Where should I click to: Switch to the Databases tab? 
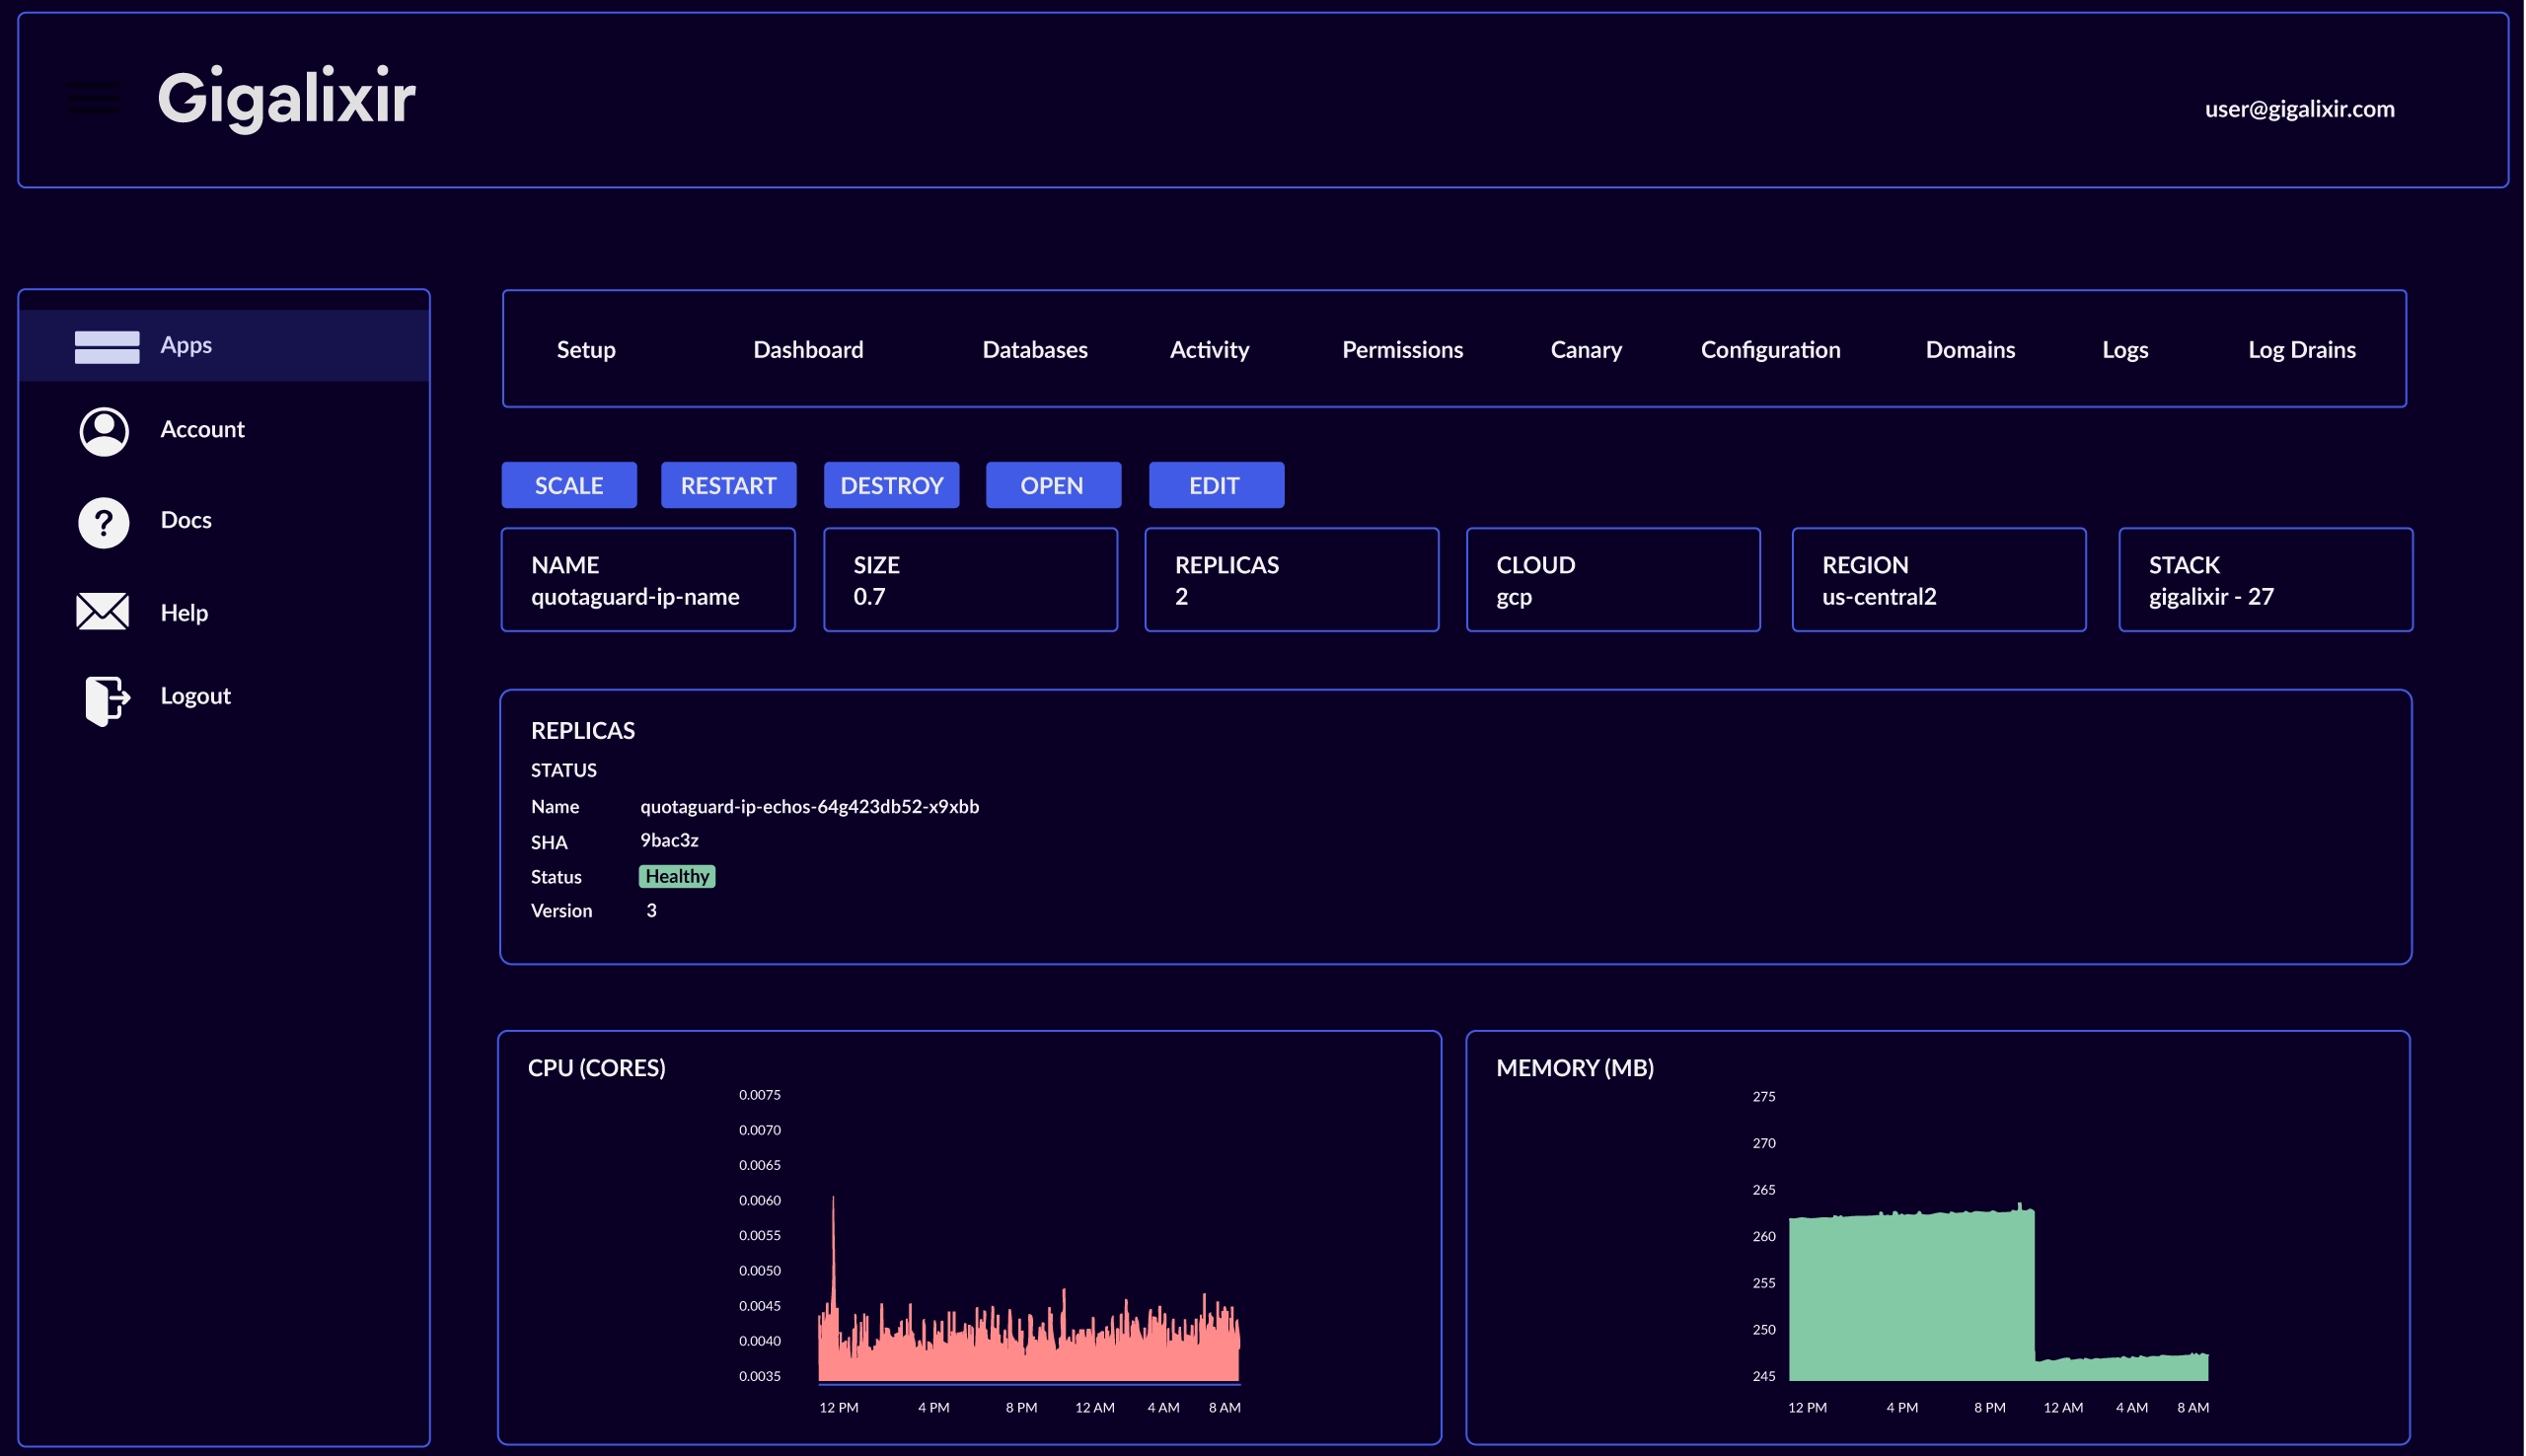pos(1035,349)
